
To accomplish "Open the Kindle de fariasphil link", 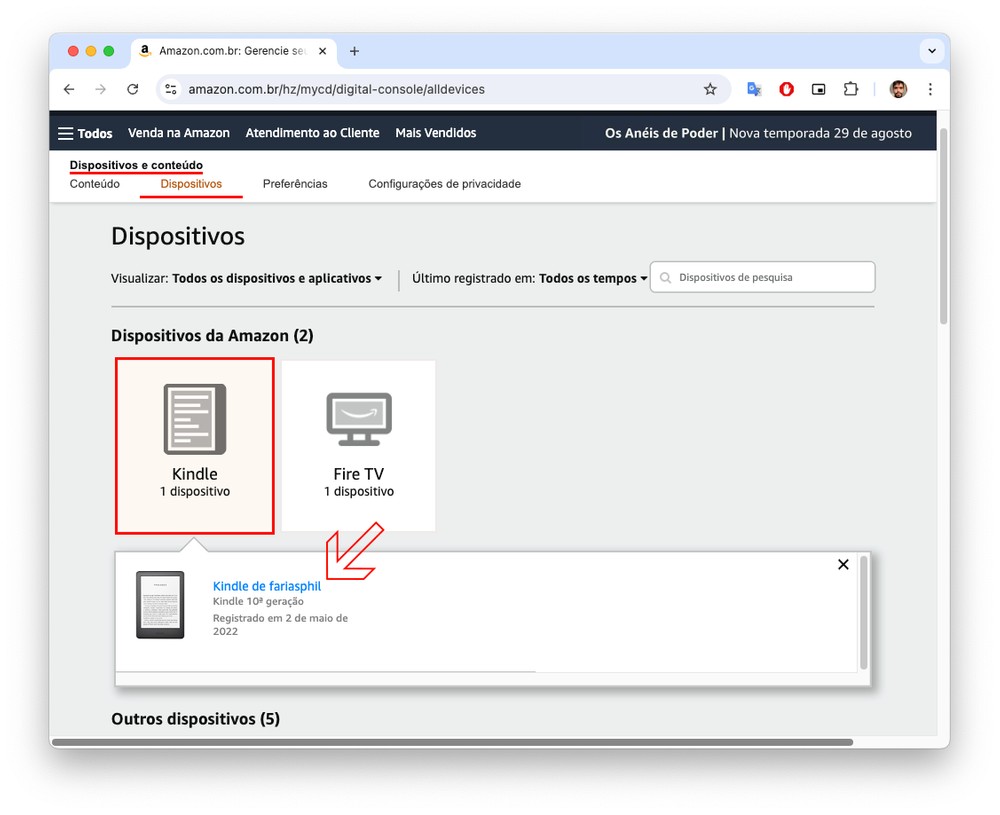I will tap(267, 586).
